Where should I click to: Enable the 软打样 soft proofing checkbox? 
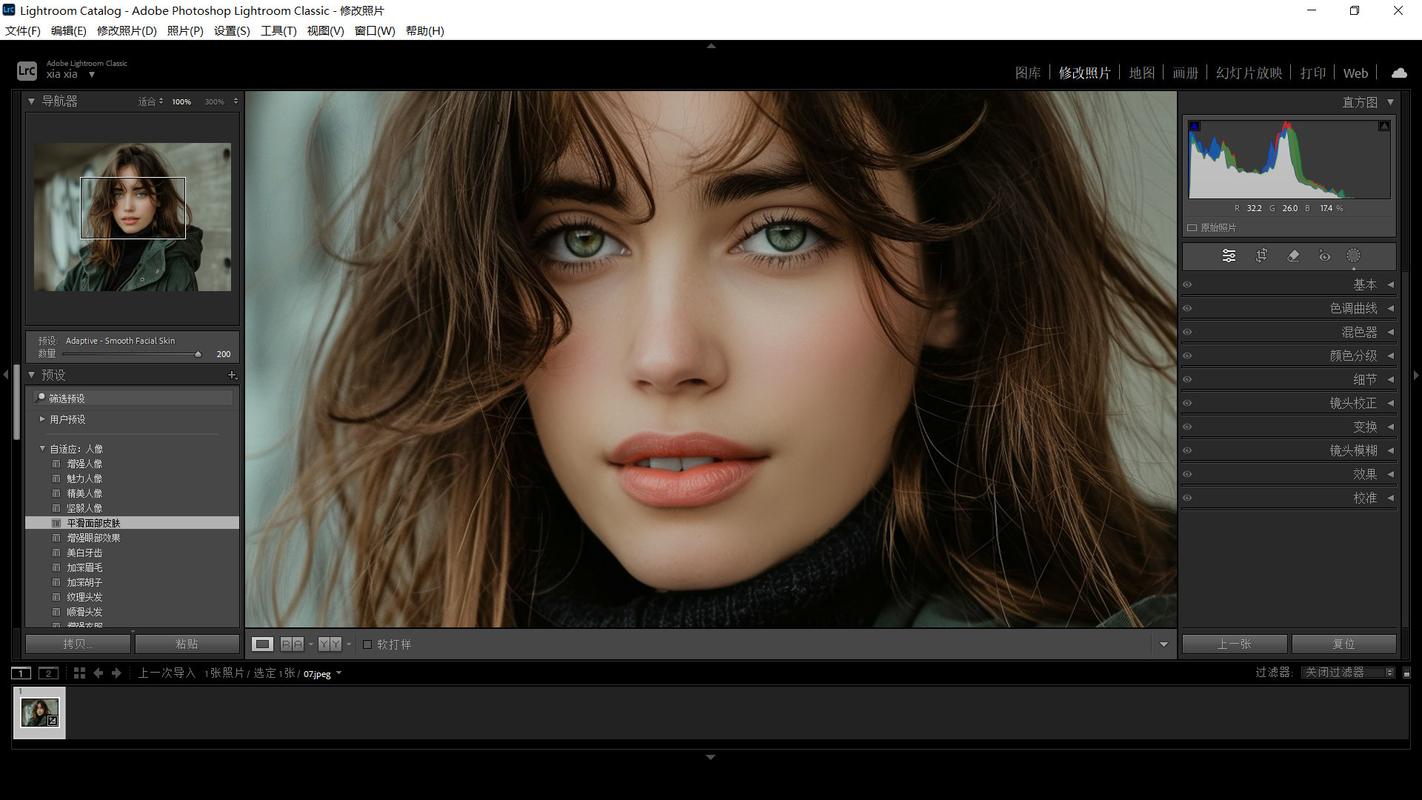point(367,645)
